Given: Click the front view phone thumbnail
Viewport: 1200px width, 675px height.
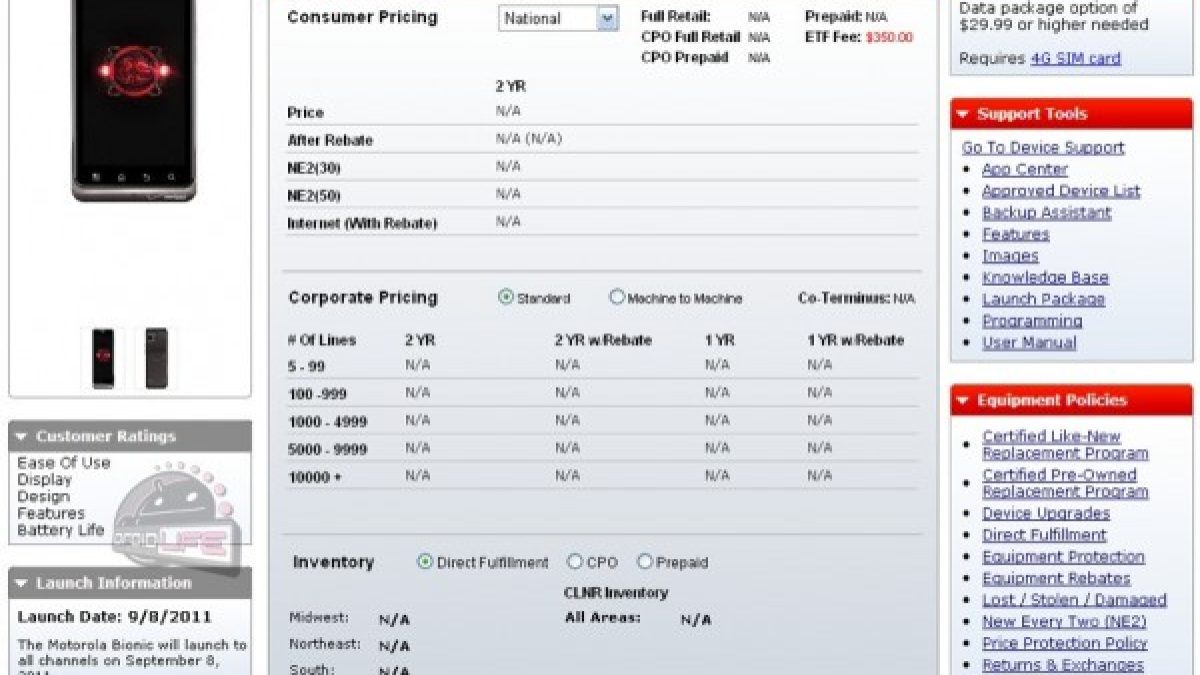Looking at the screenshot, I should [103, 358].
